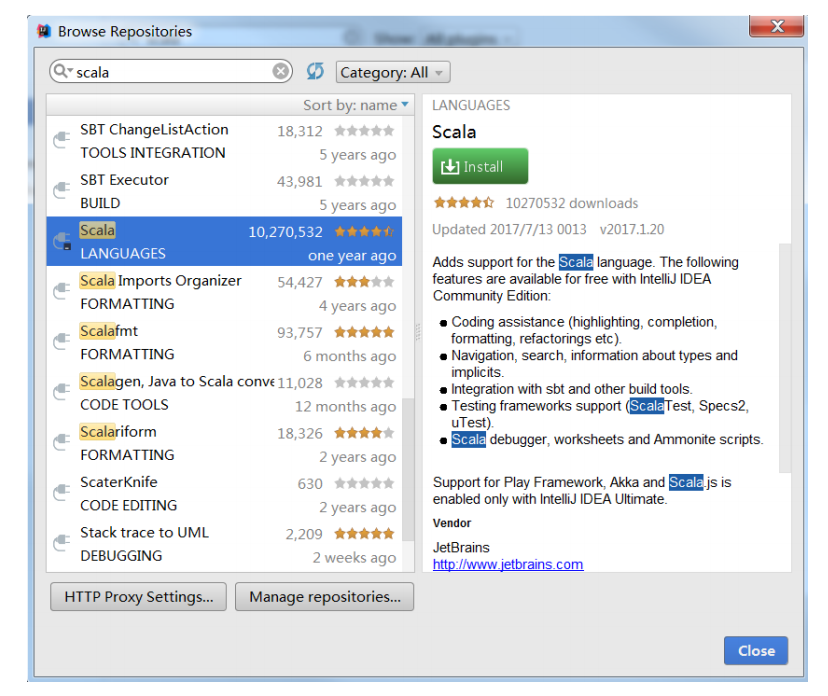828x696 pixels.
Task: Click the Scalariform plugin icon
Action: pyautogui.click(x=62, y=442)
